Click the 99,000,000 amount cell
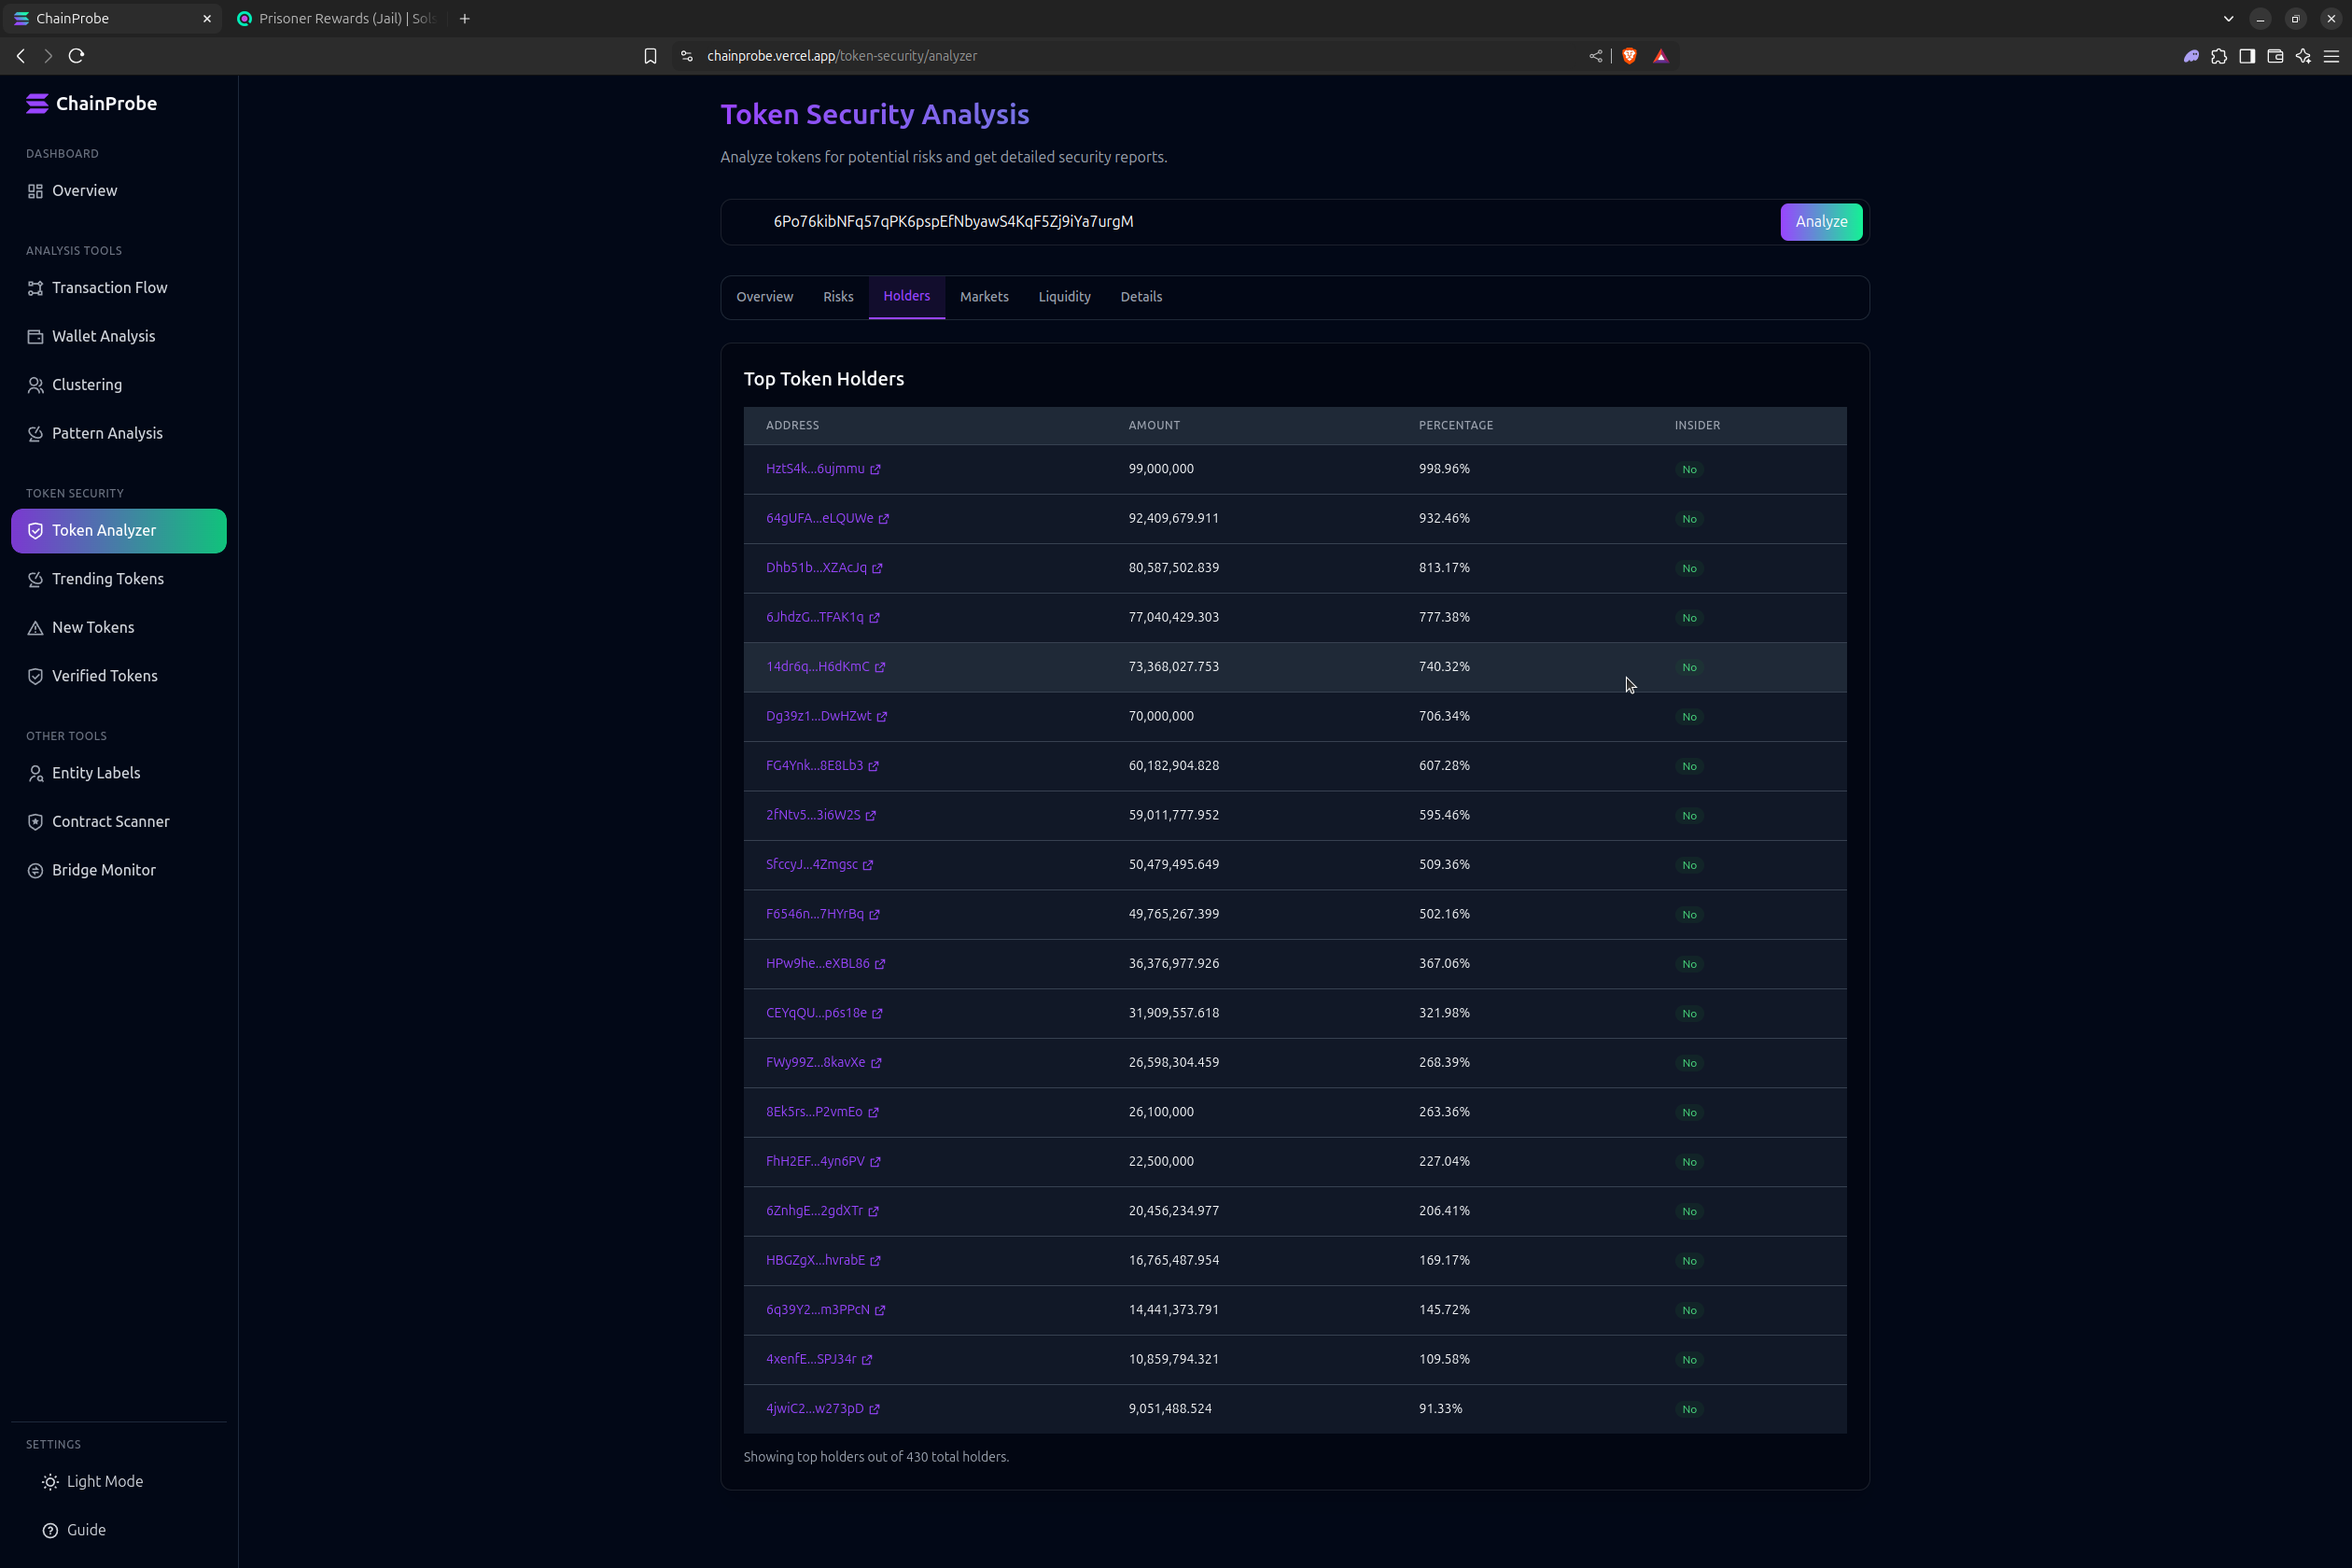 point(1161,469)
